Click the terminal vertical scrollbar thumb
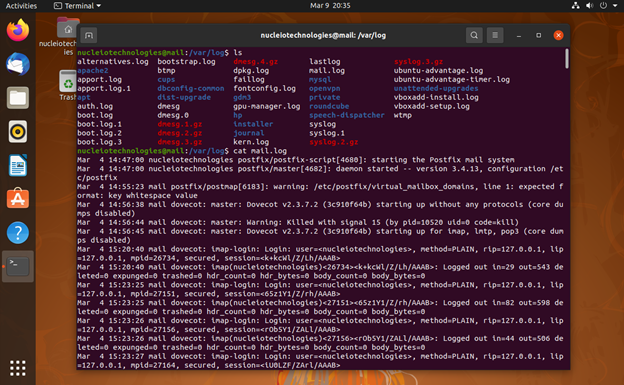The width and height of the screenshot is (624, 385). pyautogui.click(x=566, y=59)
